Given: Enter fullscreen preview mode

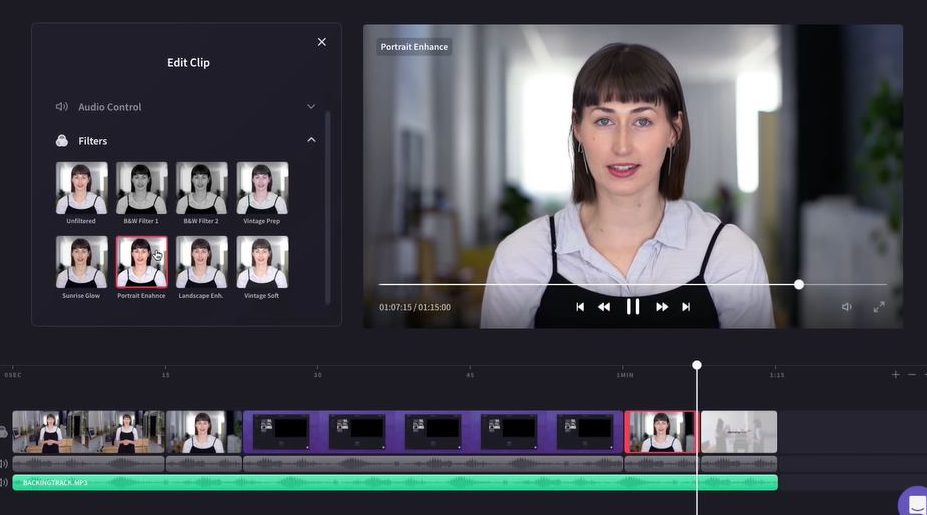Looking at the screenshot, I should [x=879, y=307].
